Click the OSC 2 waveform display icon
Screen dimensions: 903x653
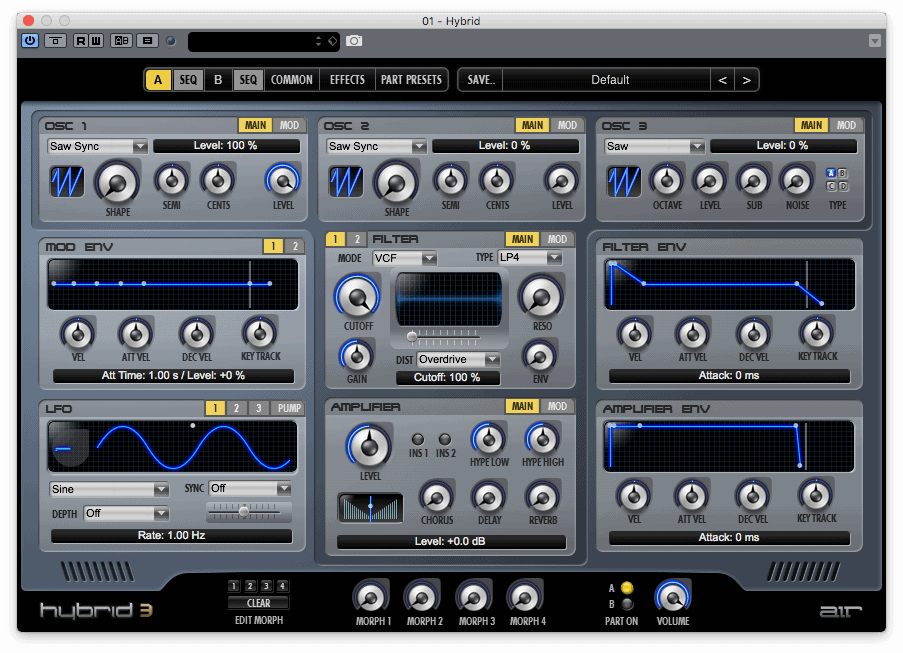[x=346, y=182]
